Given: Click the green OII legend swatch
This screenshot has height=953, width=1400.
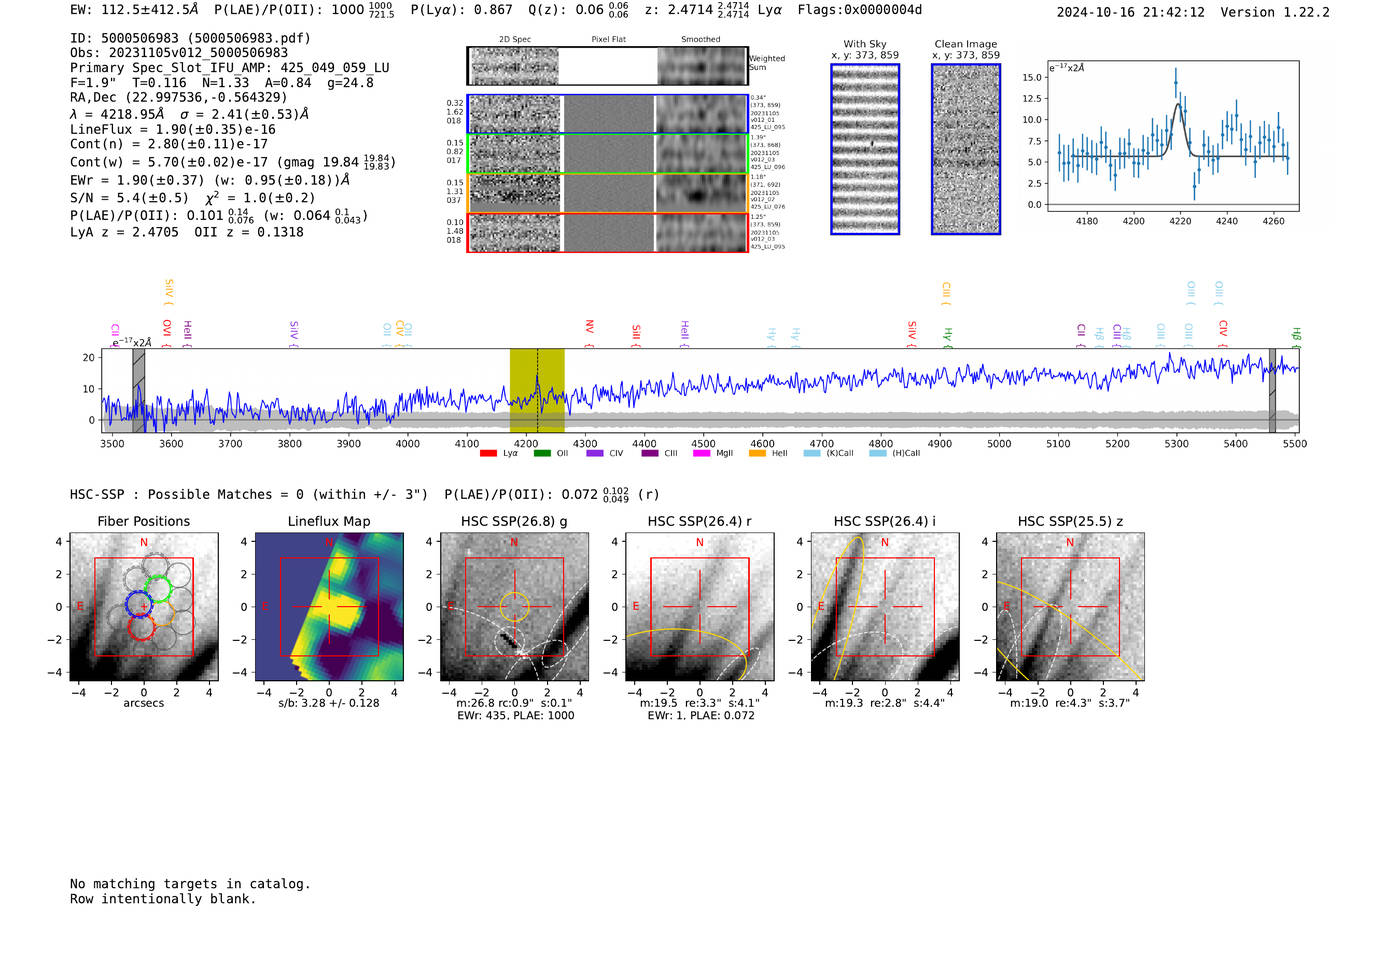Looking at the screenshot, I should point(542,453).
